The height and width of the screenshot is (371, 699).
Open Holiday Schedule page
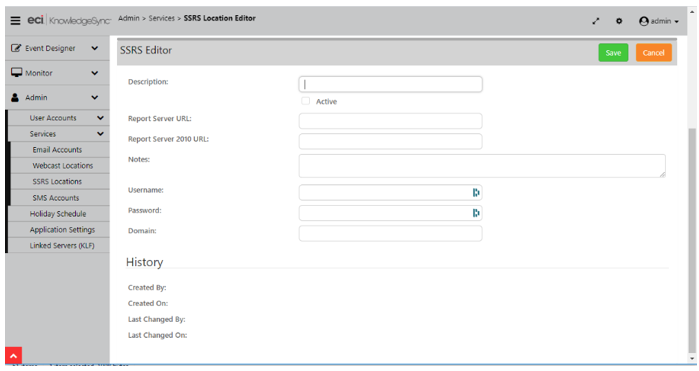click(x=58, y=214)
